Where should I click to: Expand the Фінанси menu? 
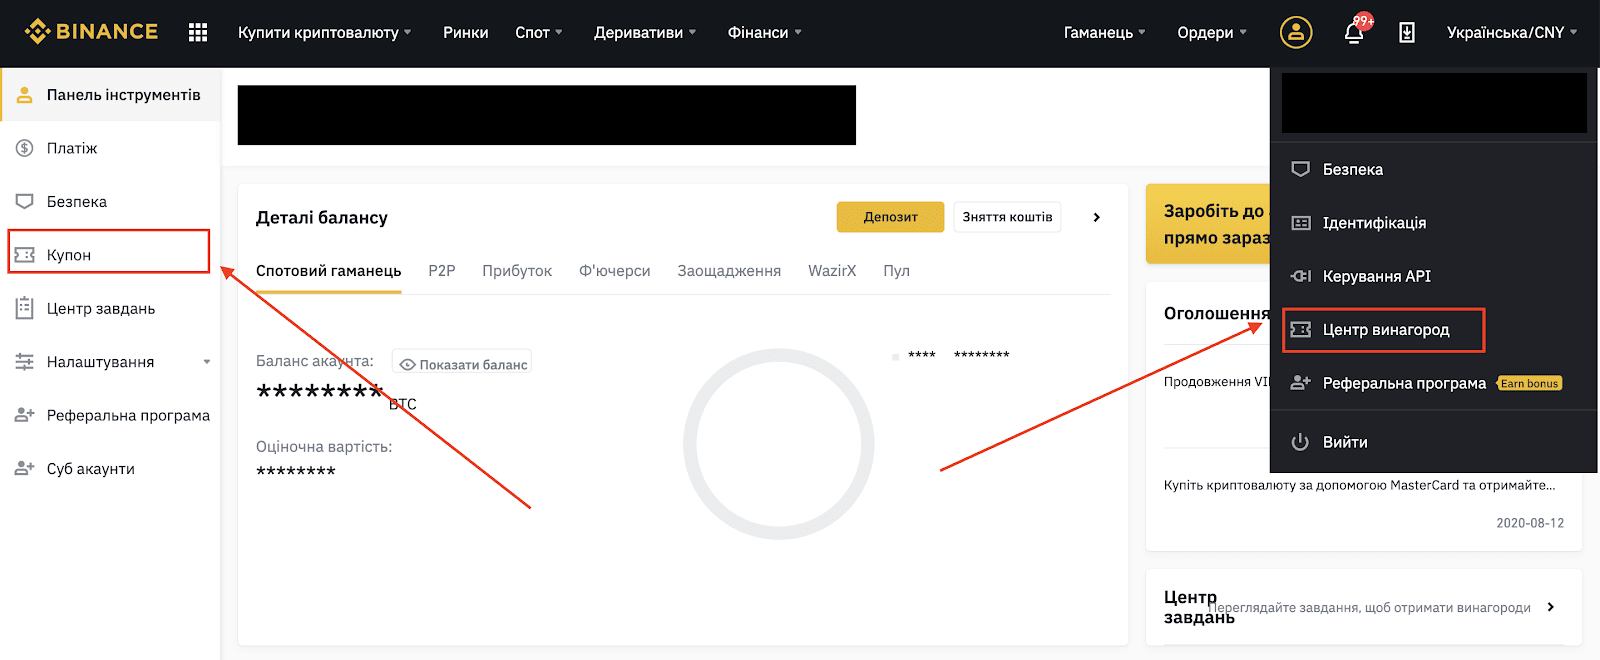[765, 32]
